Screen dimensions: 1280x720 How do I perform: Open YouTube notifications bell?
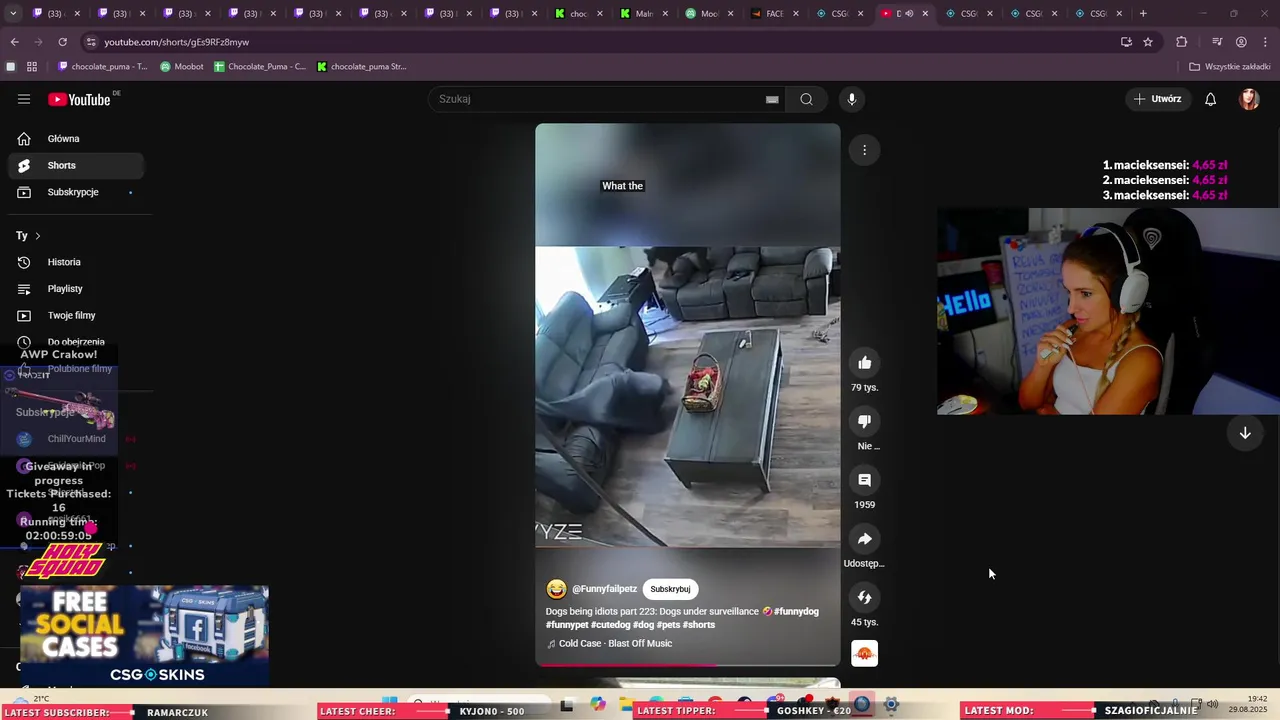[1210, 99]
